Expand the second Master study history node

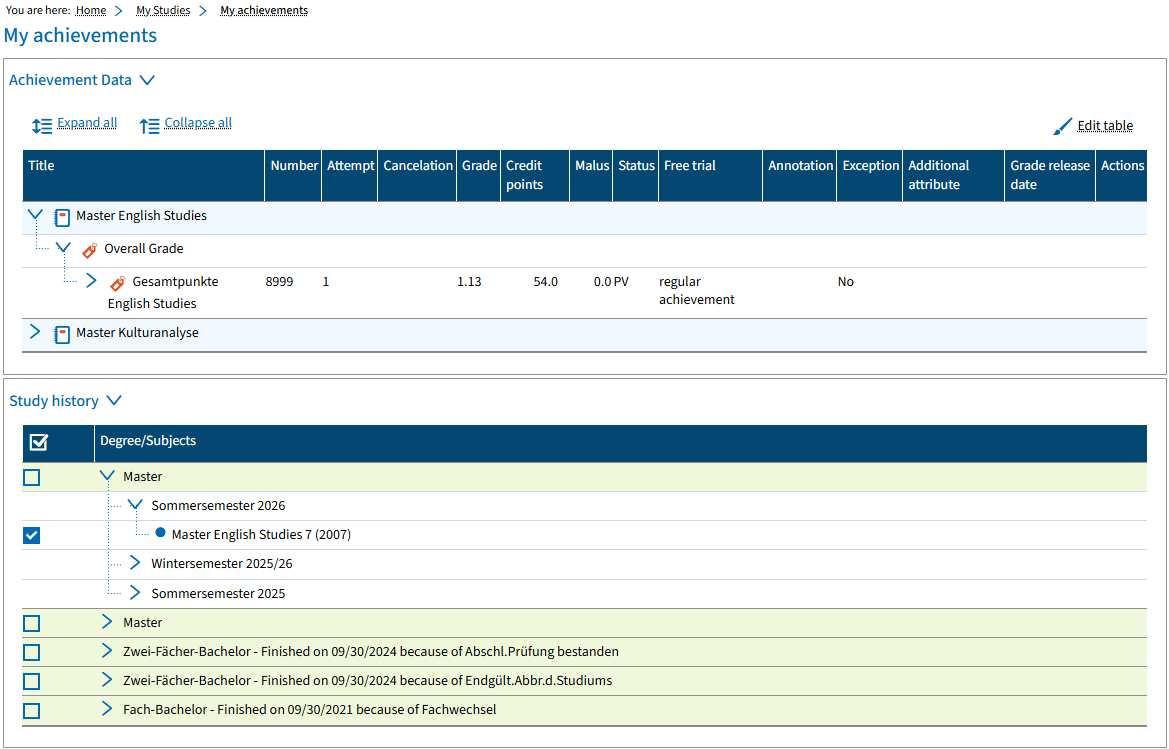click(107, 622)
